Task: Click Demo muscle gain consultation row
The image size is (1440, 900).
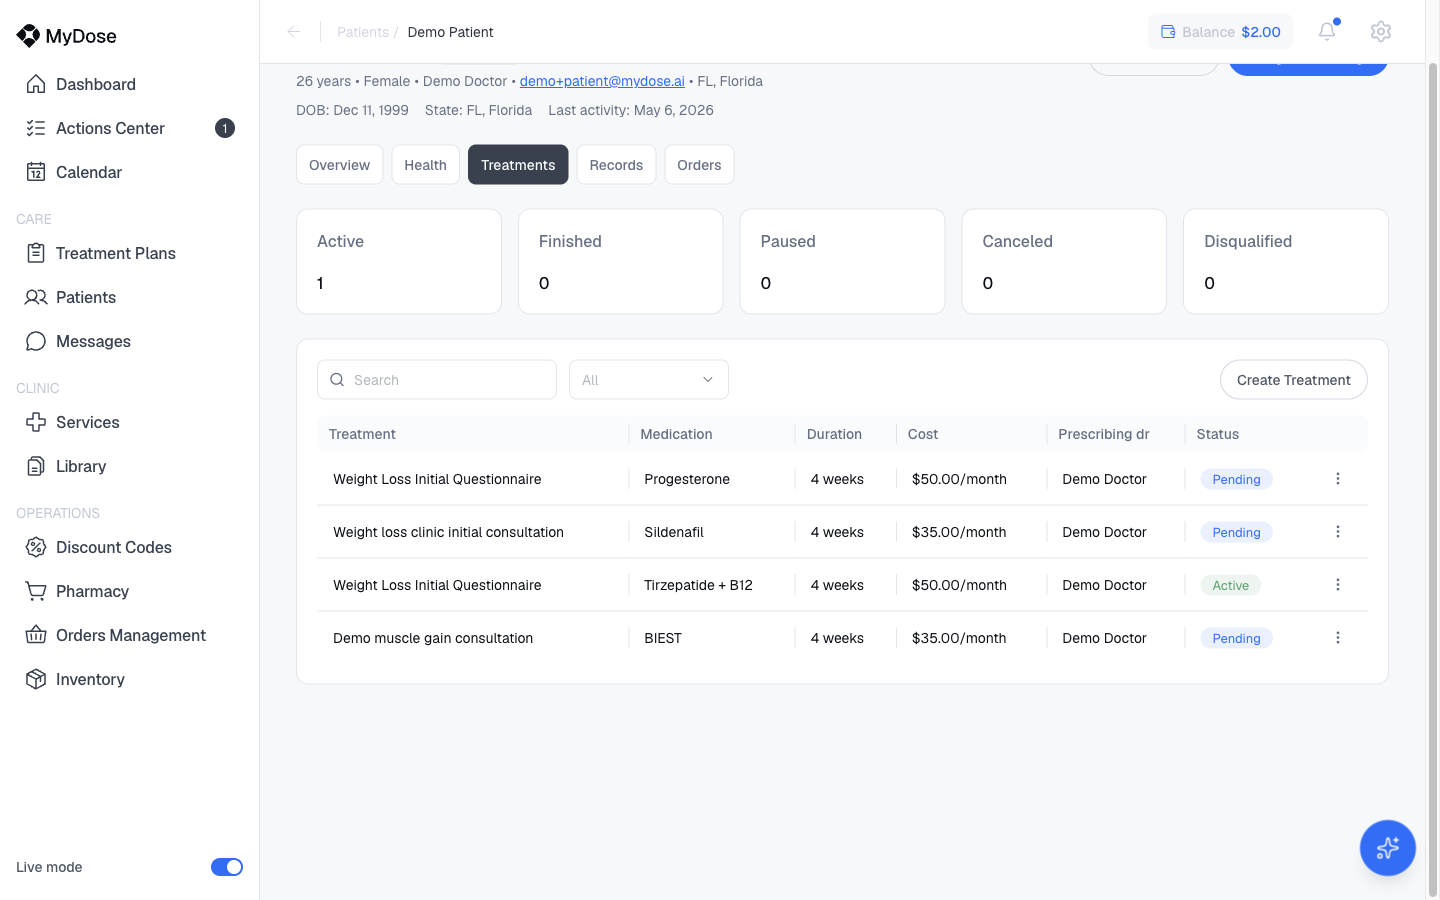Action: tap(842, 638)
